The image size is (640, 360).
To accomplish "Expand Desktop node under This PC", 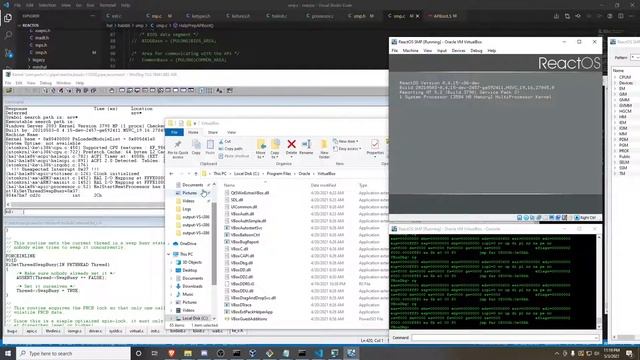I will tap(172, 270).
